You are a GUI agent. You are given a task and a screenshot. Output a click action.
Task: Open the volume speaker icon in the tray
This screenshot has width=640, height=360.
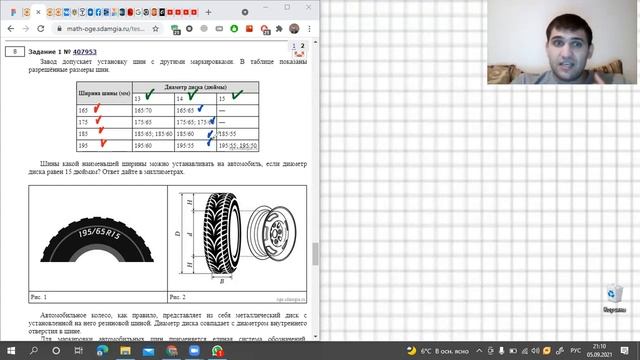(x=535, y=351)
